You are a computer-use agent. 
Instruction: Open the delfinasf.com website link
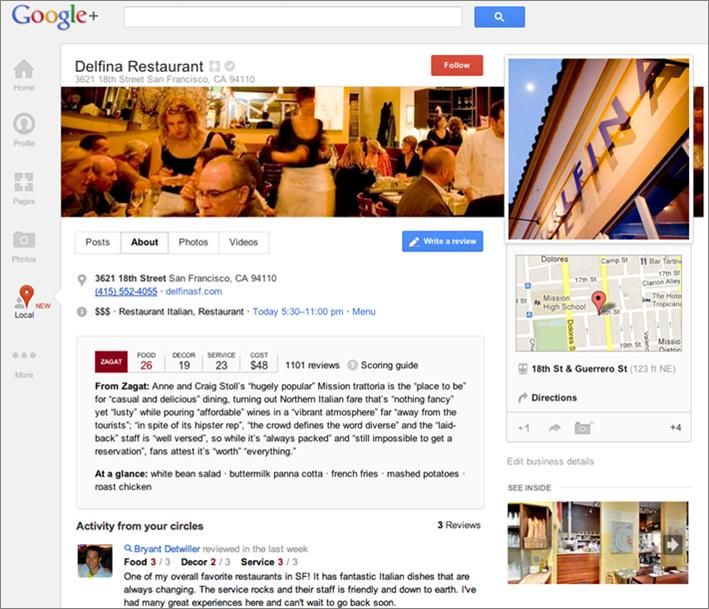pos(194,292)
